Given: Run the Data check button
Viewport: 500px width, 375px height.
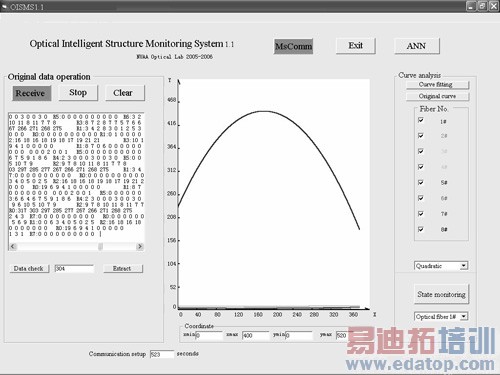Looking at the screenshot, I should pyautogui.click(x=29, y=268).
